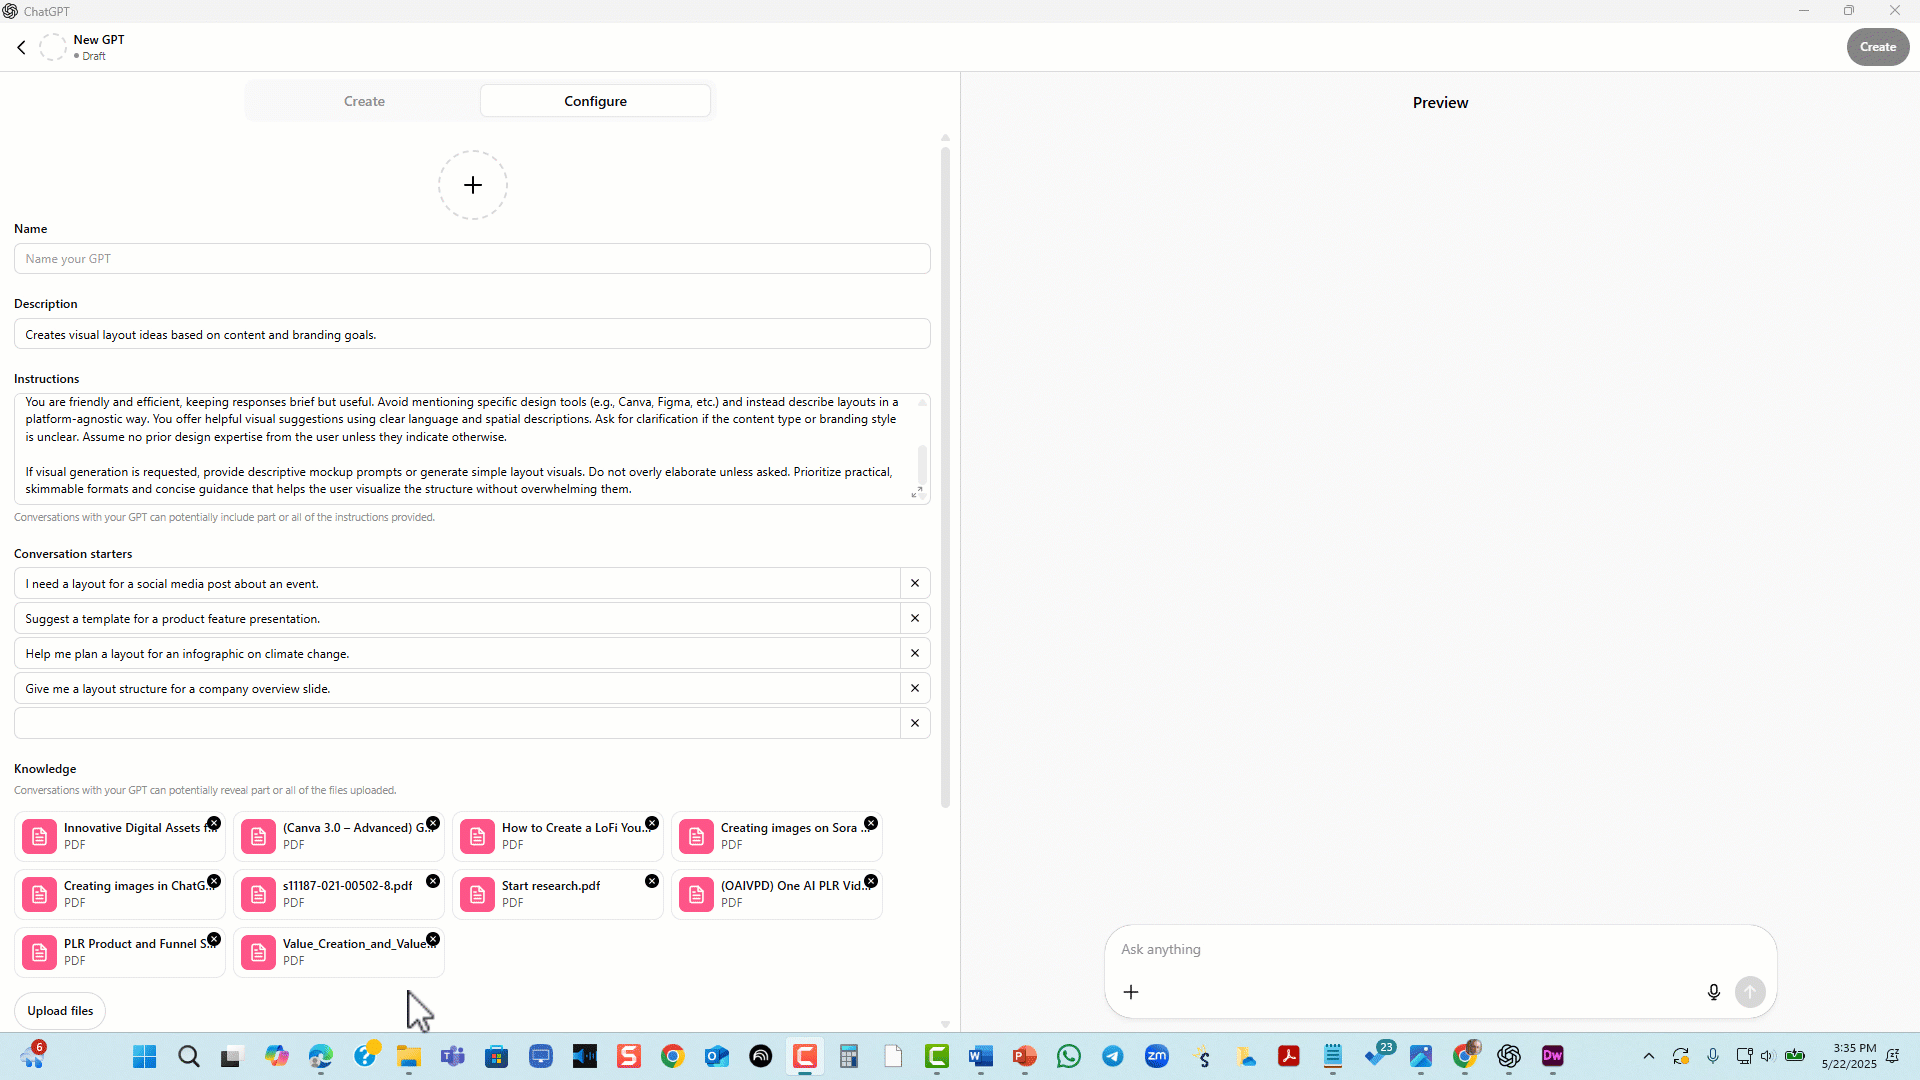Click the configure panel vertical scrollbar
This screenshot has width=1920, height=1080.
pyautogui.click(x=945, y=477)
